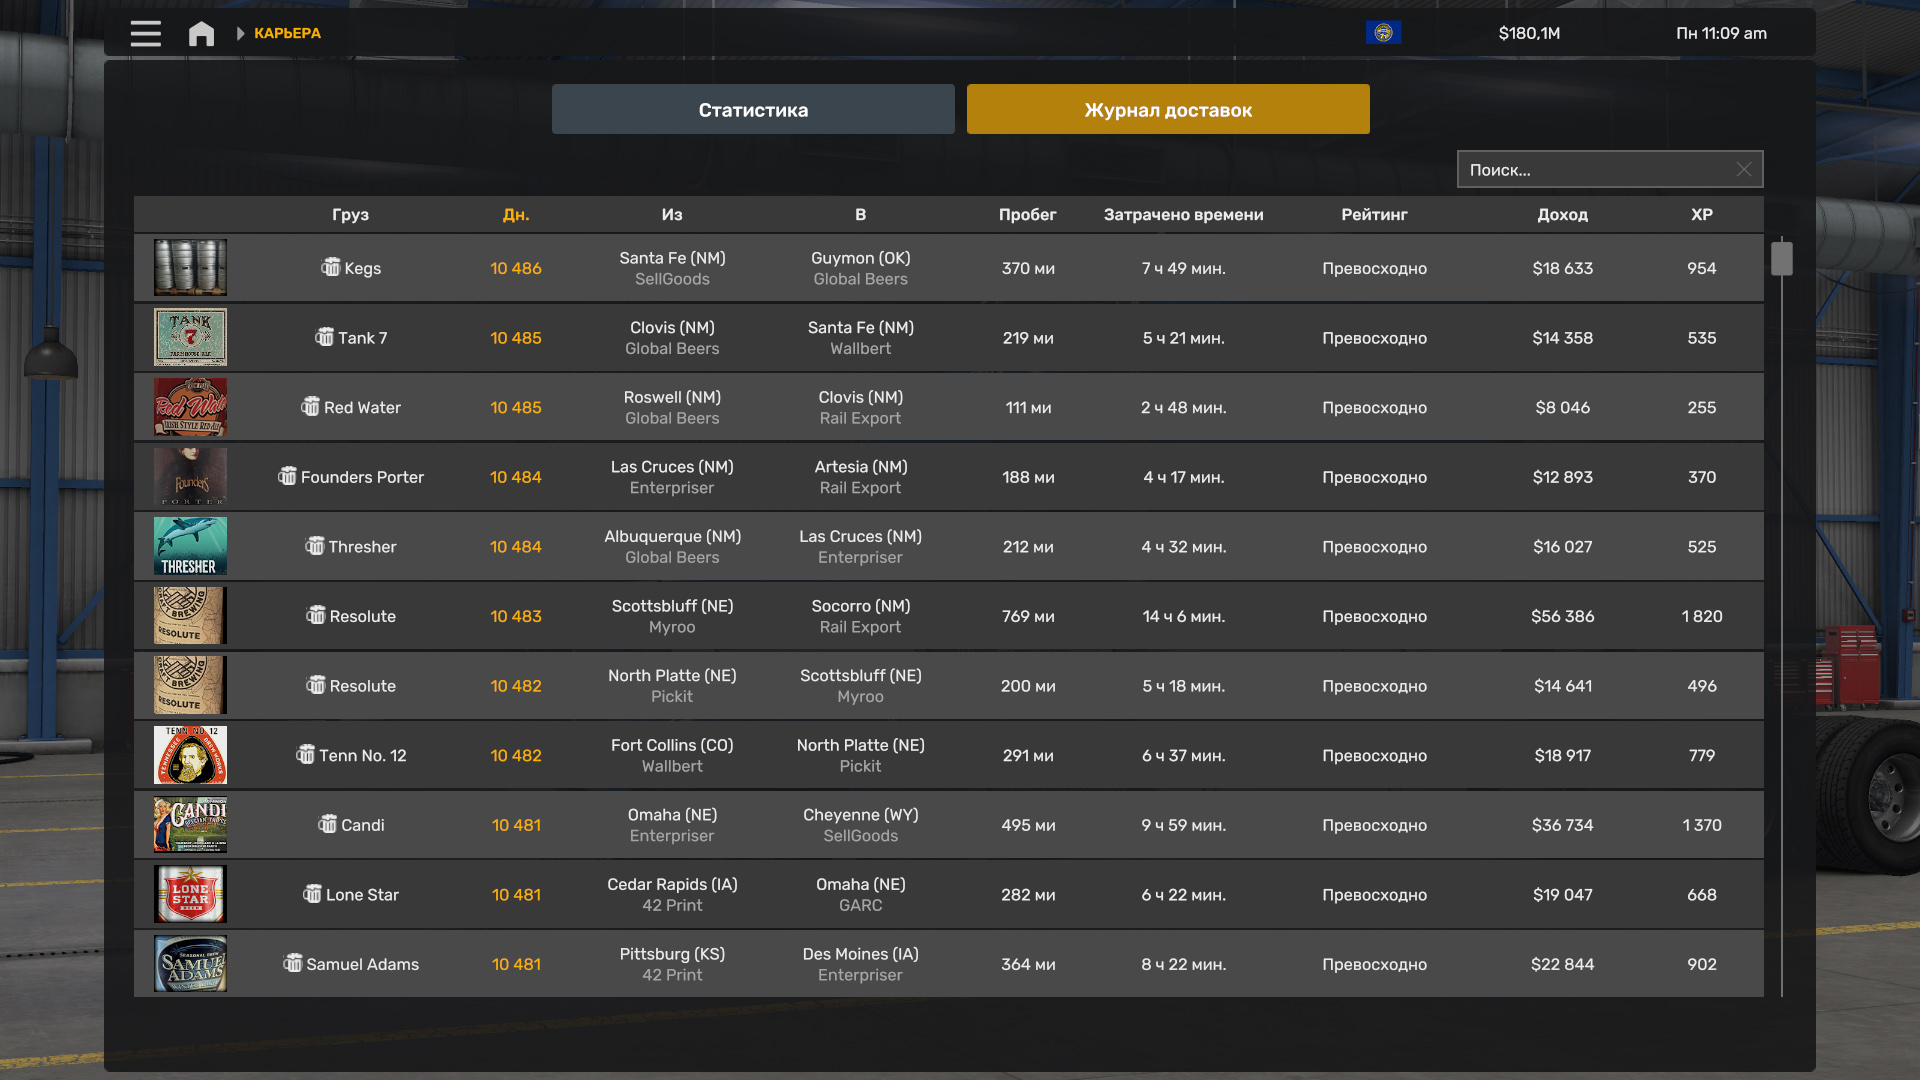Sort table by Пробег column header
The width and height of the screenshot is (1920, 1080).
(1027, 214)
